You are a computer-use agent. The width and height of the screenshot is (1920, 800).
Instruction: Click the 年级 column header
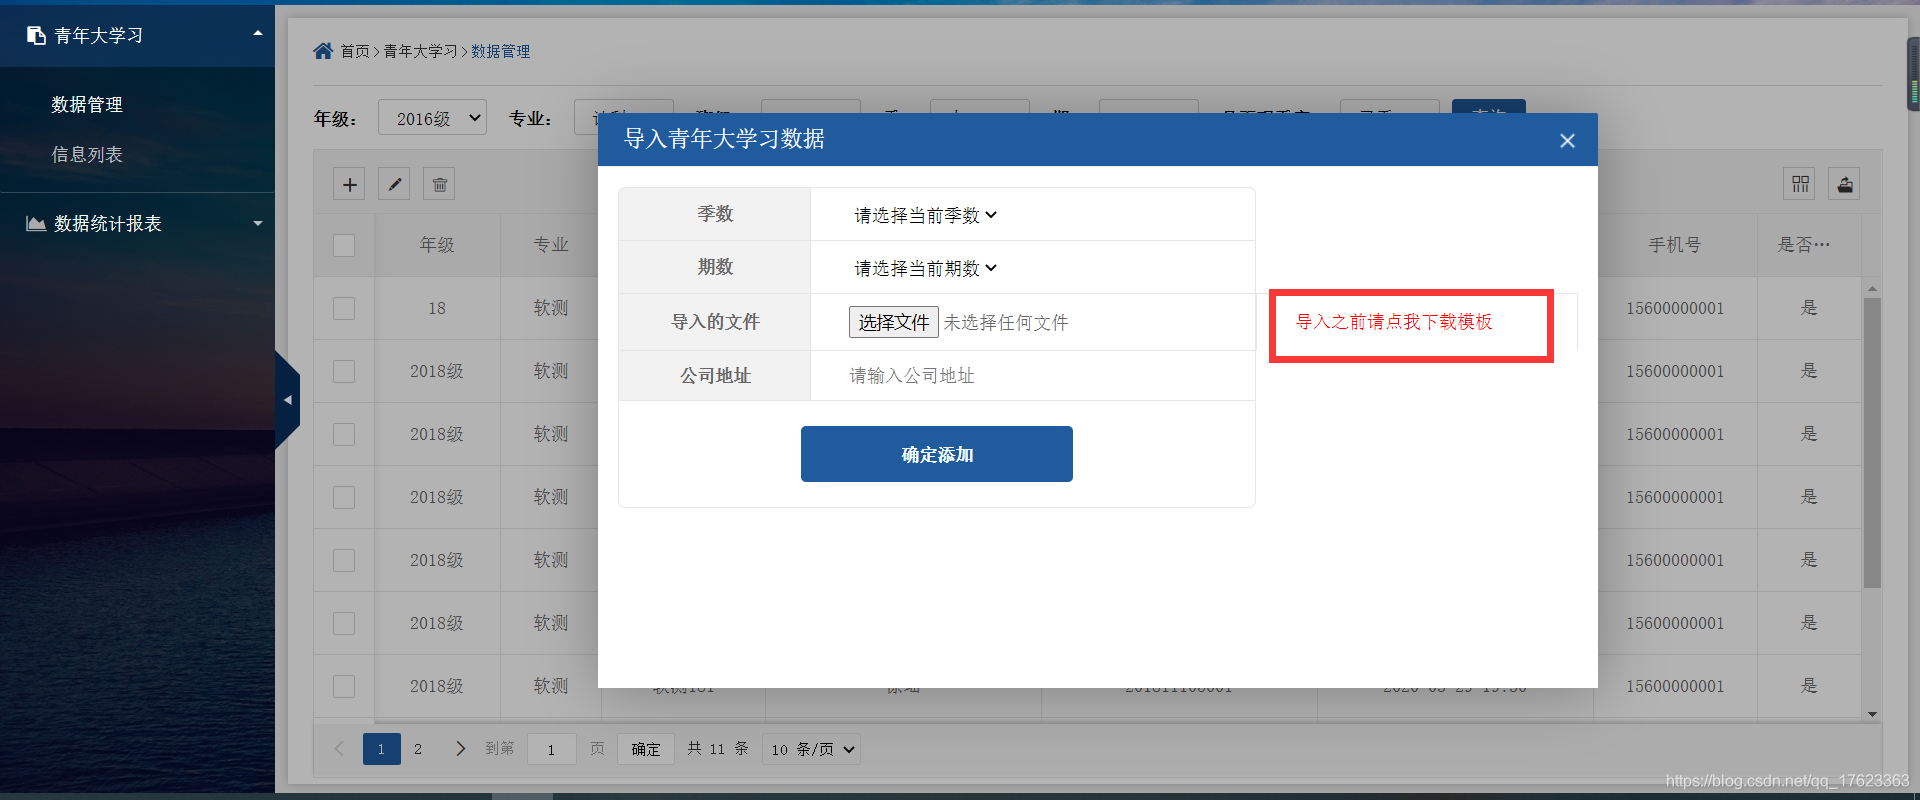(x=437, y=245)
